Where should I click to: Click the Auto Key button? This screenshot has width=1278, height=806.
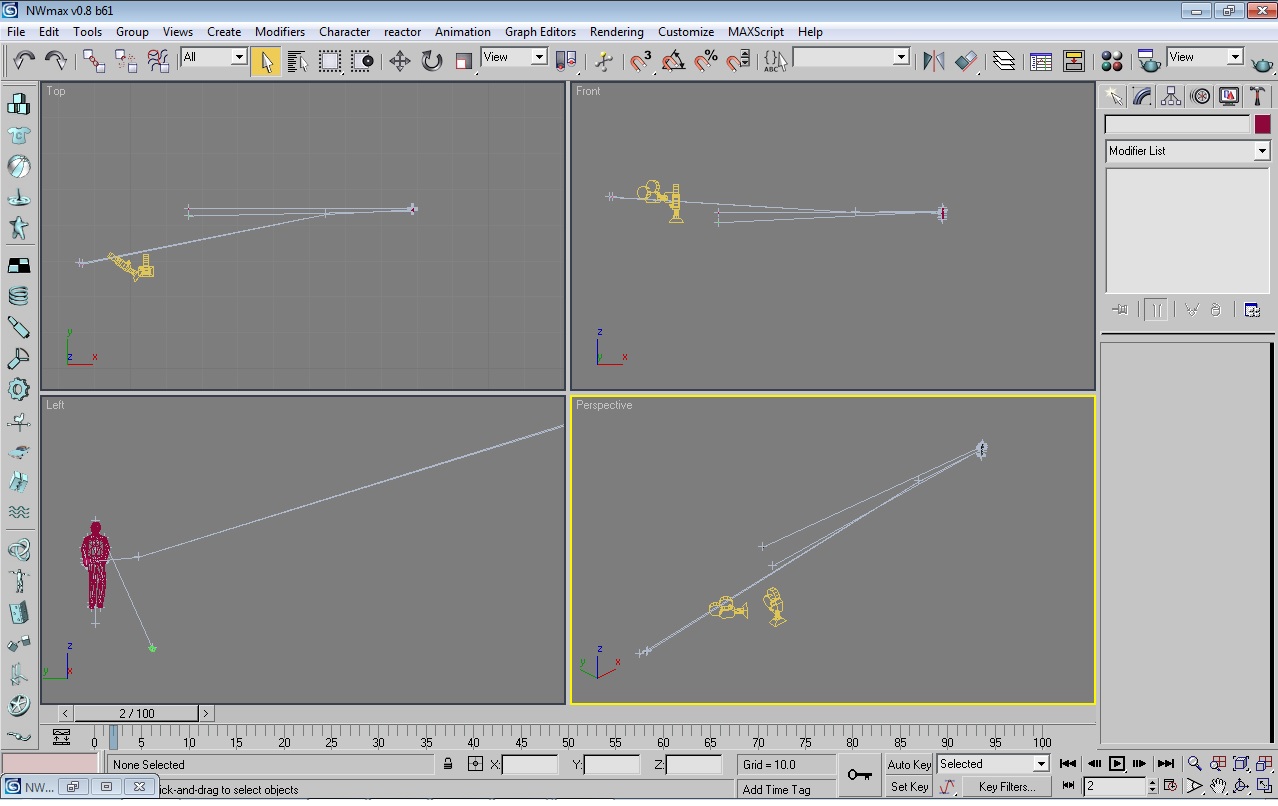[909, 765]
